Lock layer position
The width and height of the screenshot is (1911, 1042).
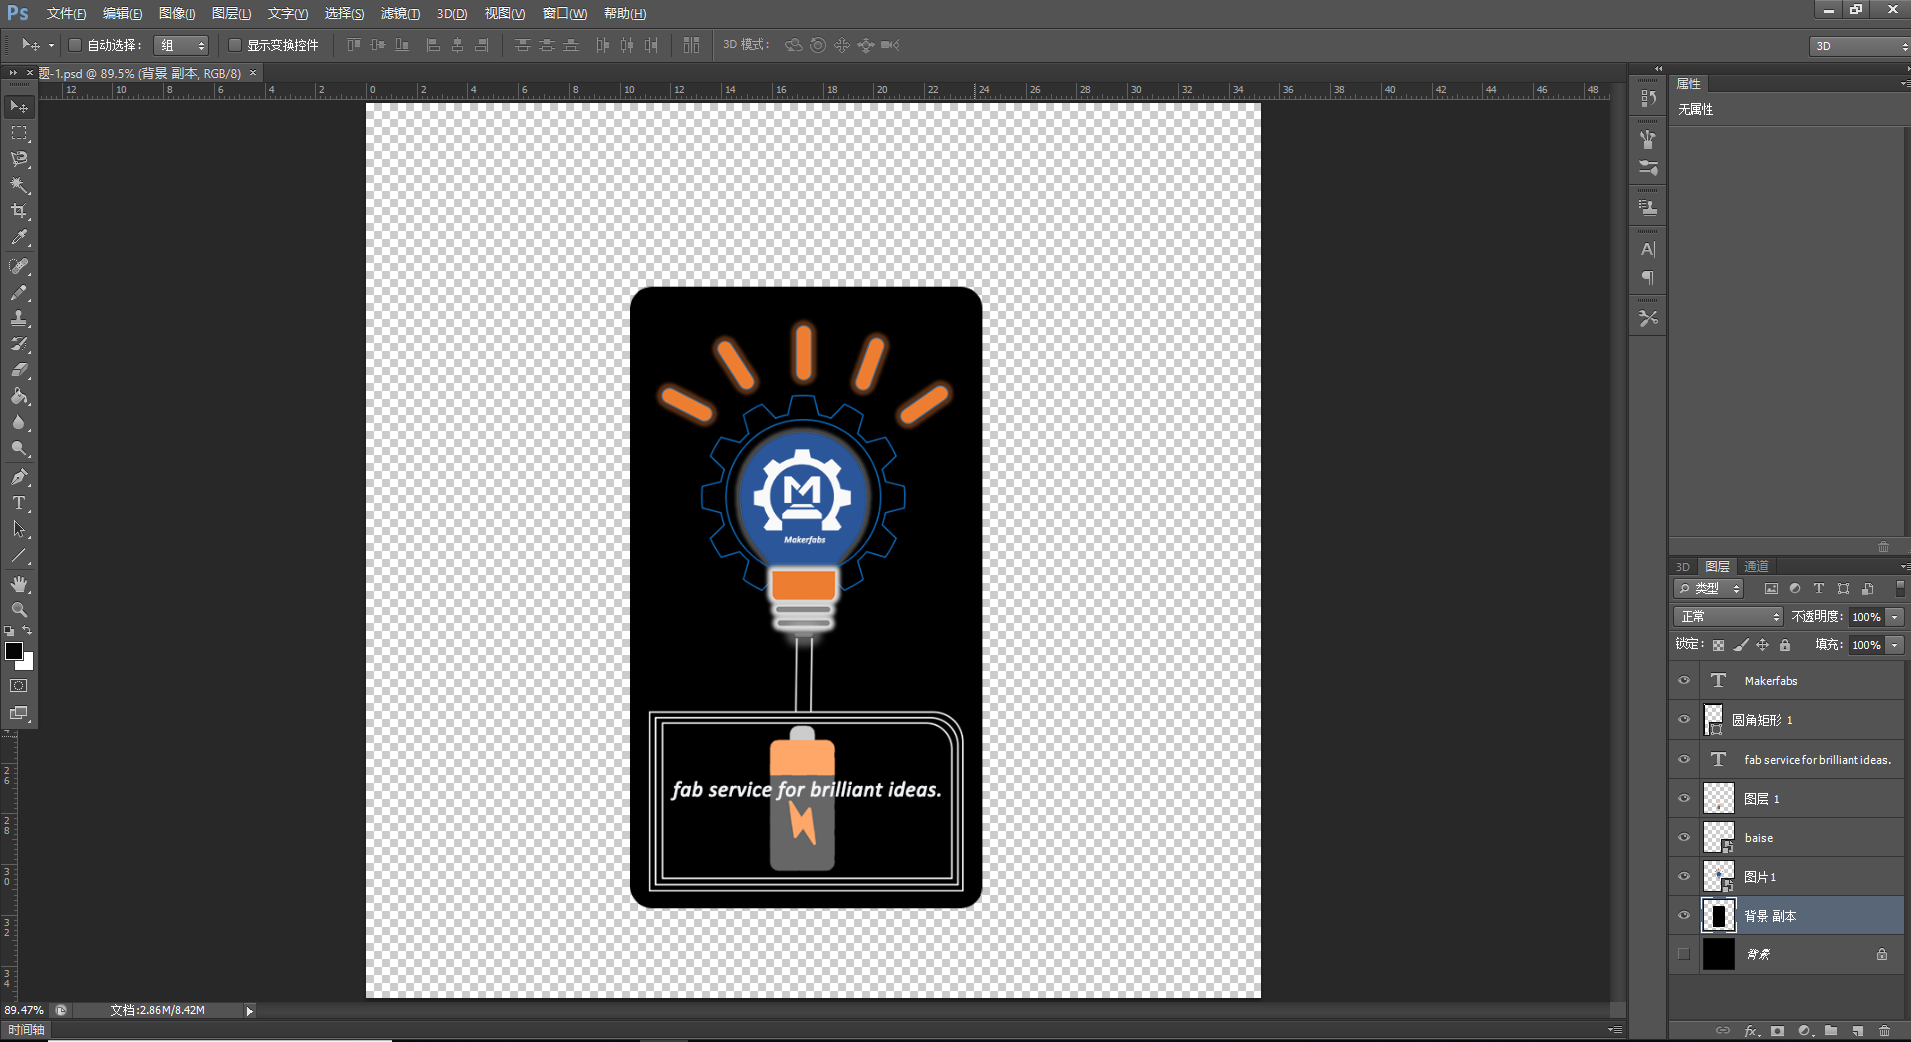tap(1762, 645)
